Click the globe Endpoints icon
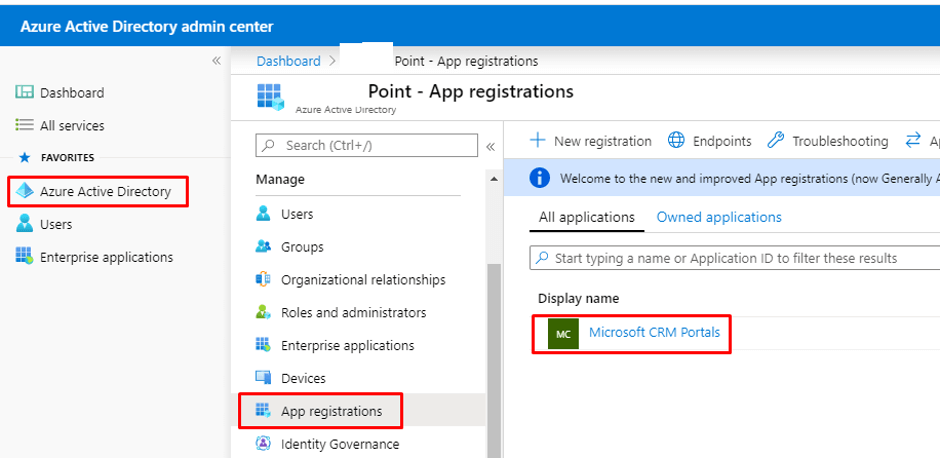 (676, 141)
